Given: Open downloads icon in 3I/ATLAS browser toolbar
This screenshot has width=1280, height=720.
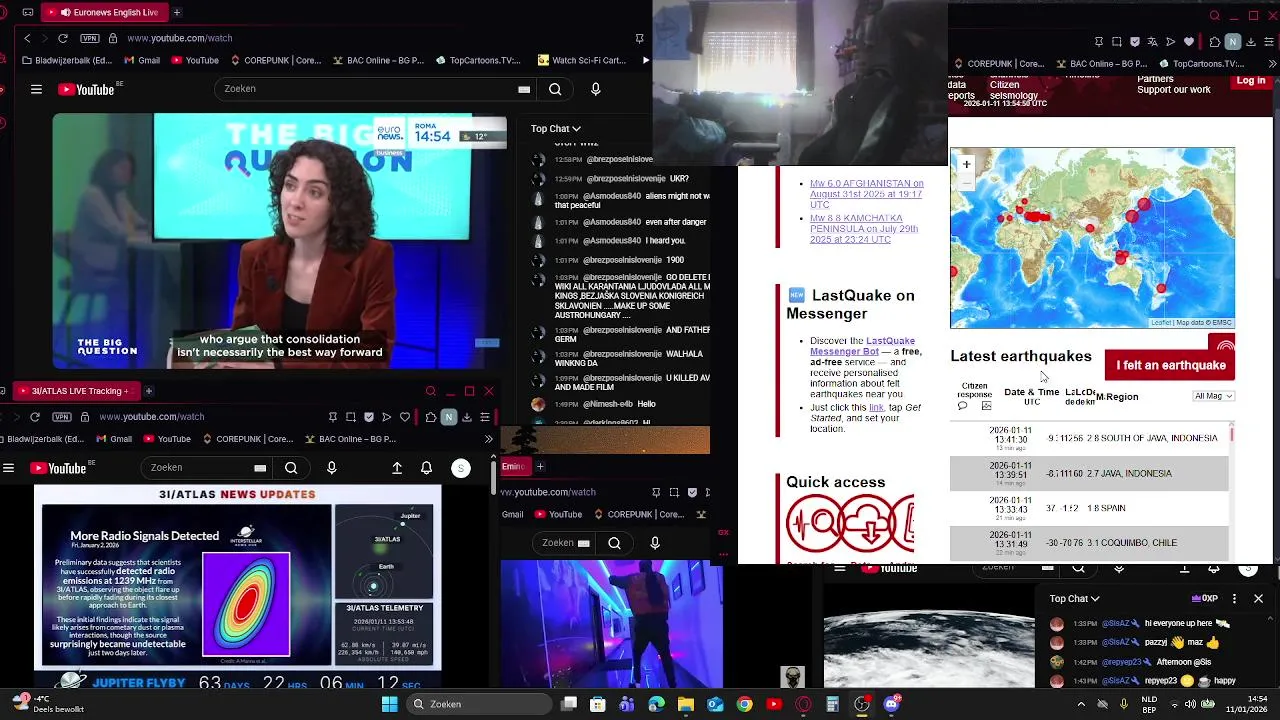Looking at the screenshot, I should click(x=467, y=417).
